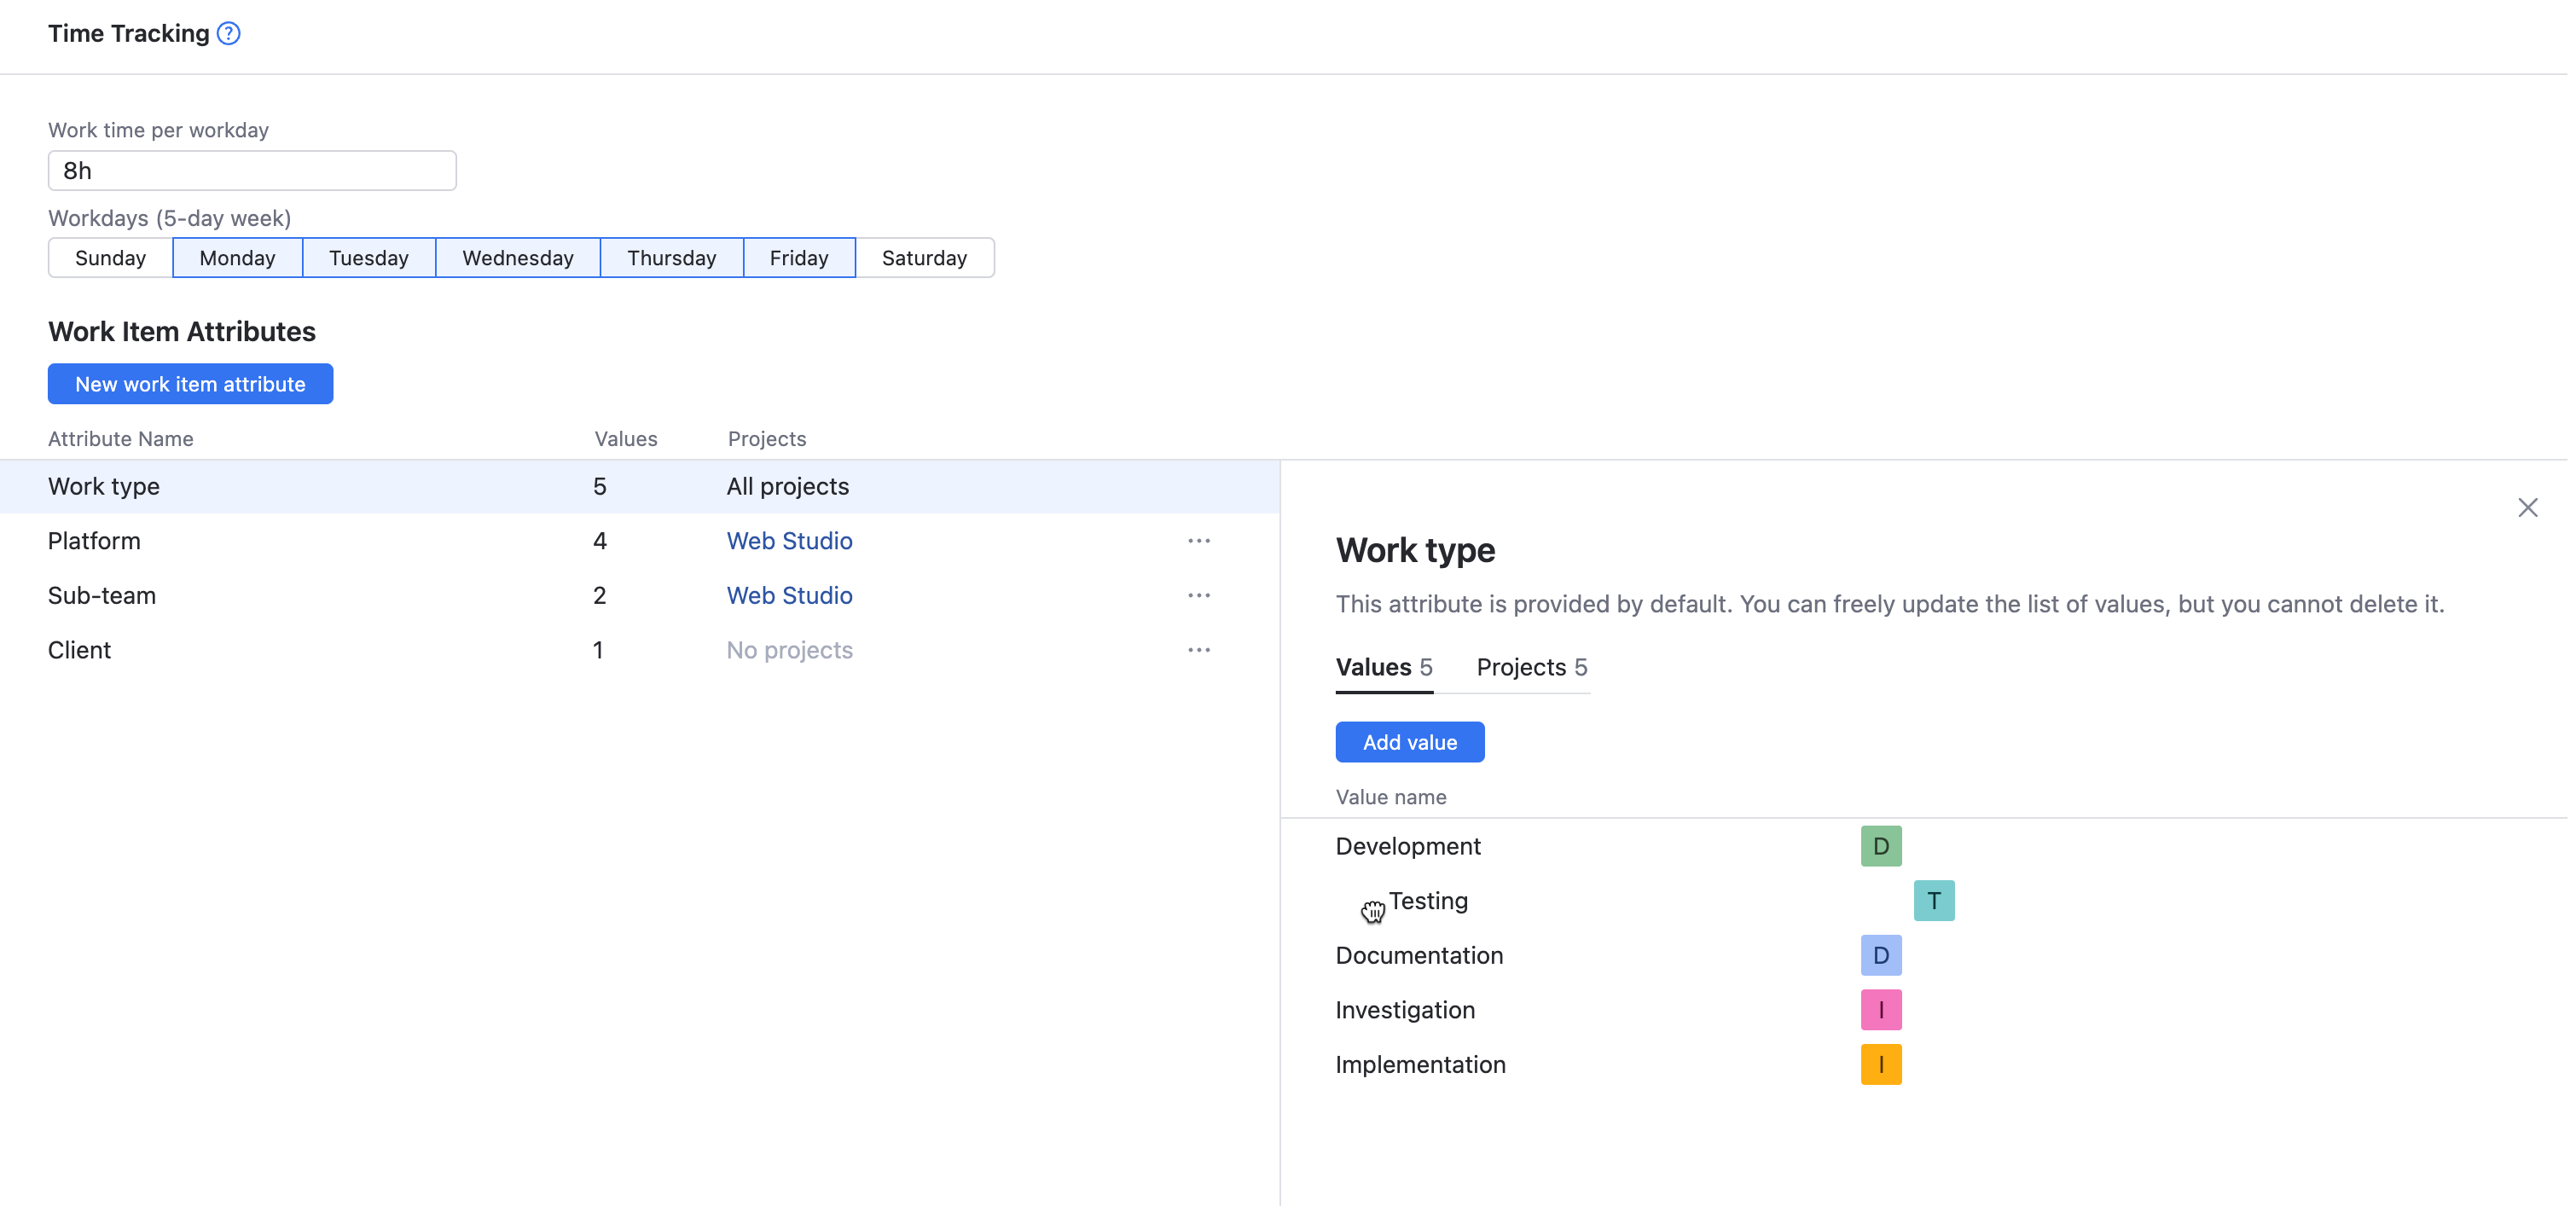
Task: Click the teal Testing color badge
Action: pyautogui.click(x=1933, y=901)
